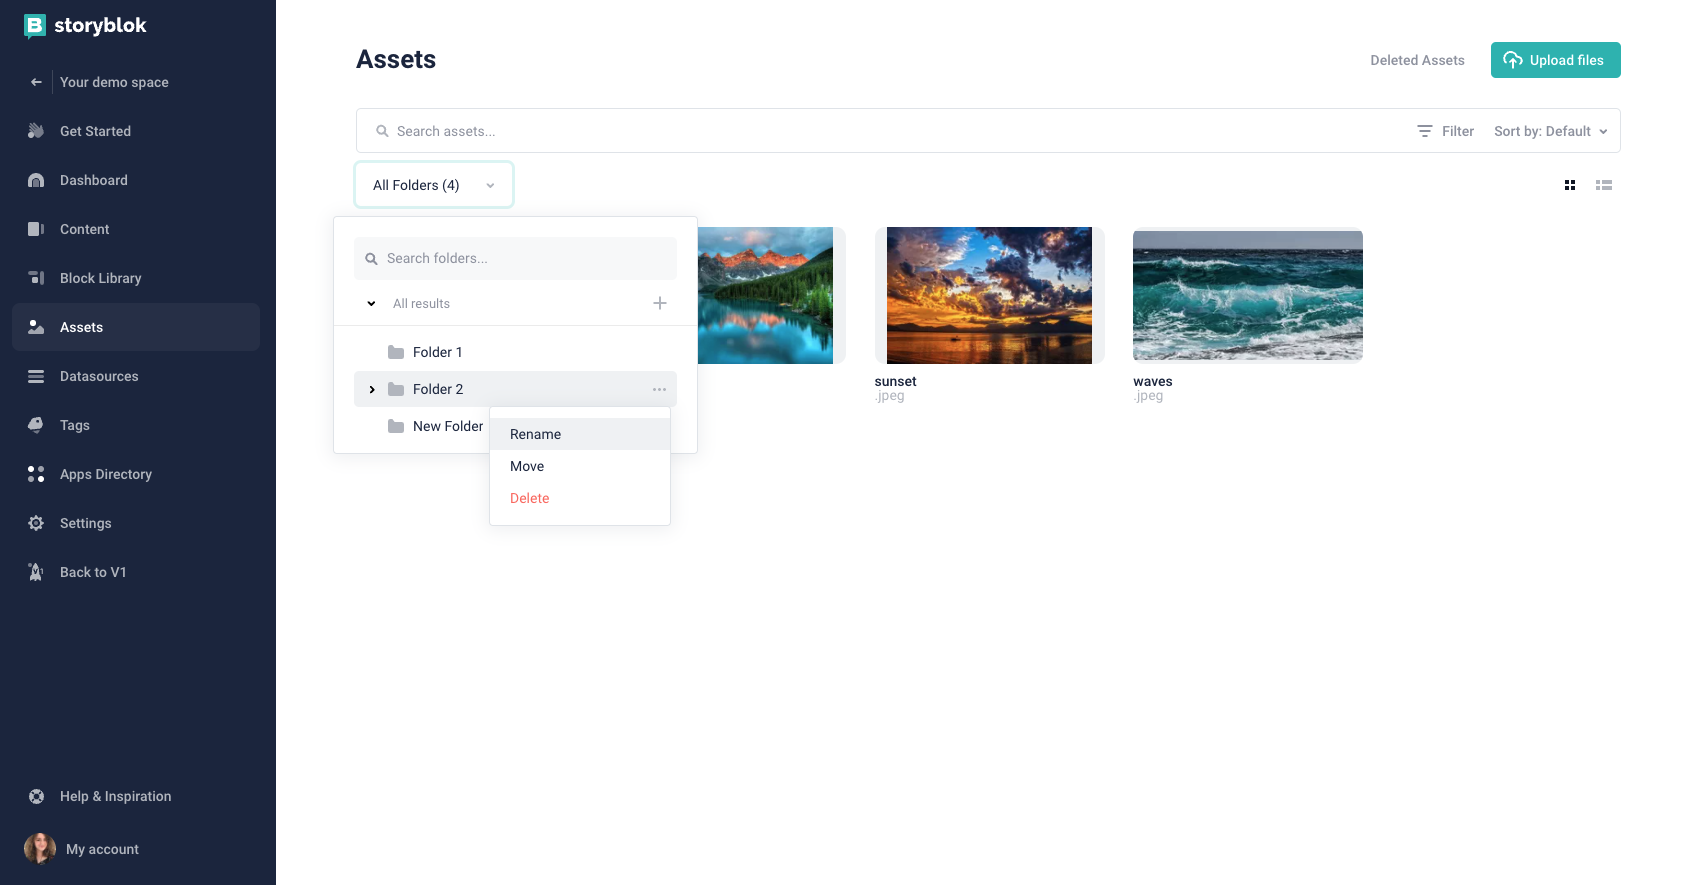This screenshot has width=1693, height=885.
Task: Open My account
Action: [102, 849]
